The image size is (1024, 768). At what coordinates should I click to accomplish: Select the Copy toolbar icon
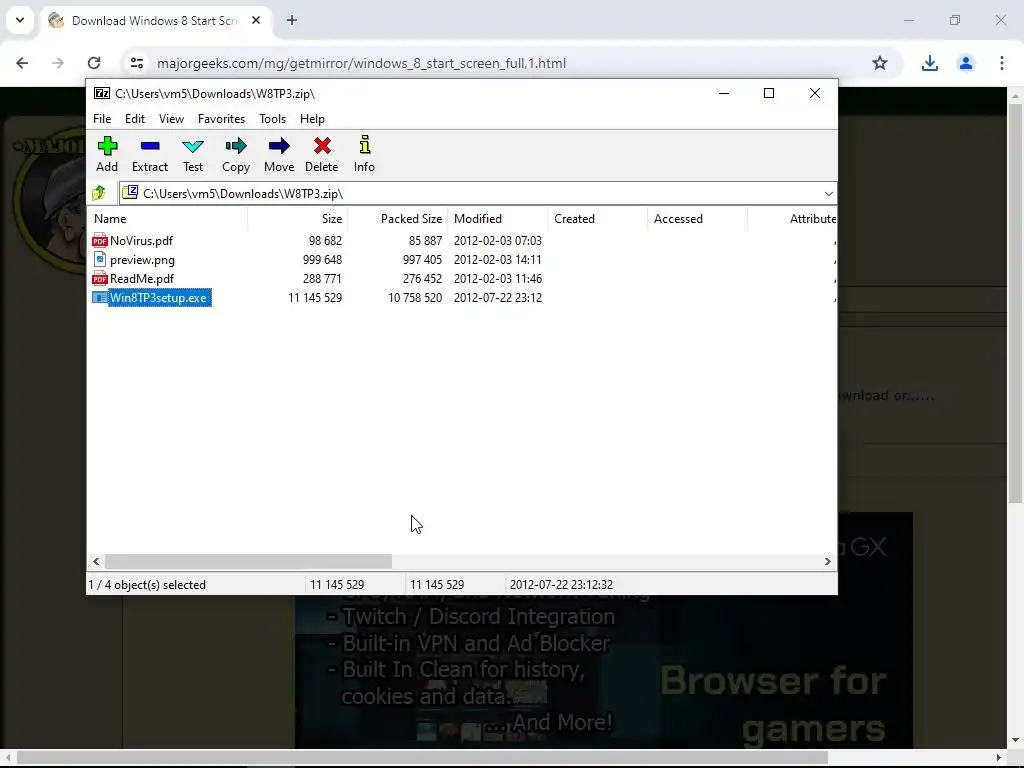coord(236,146)
